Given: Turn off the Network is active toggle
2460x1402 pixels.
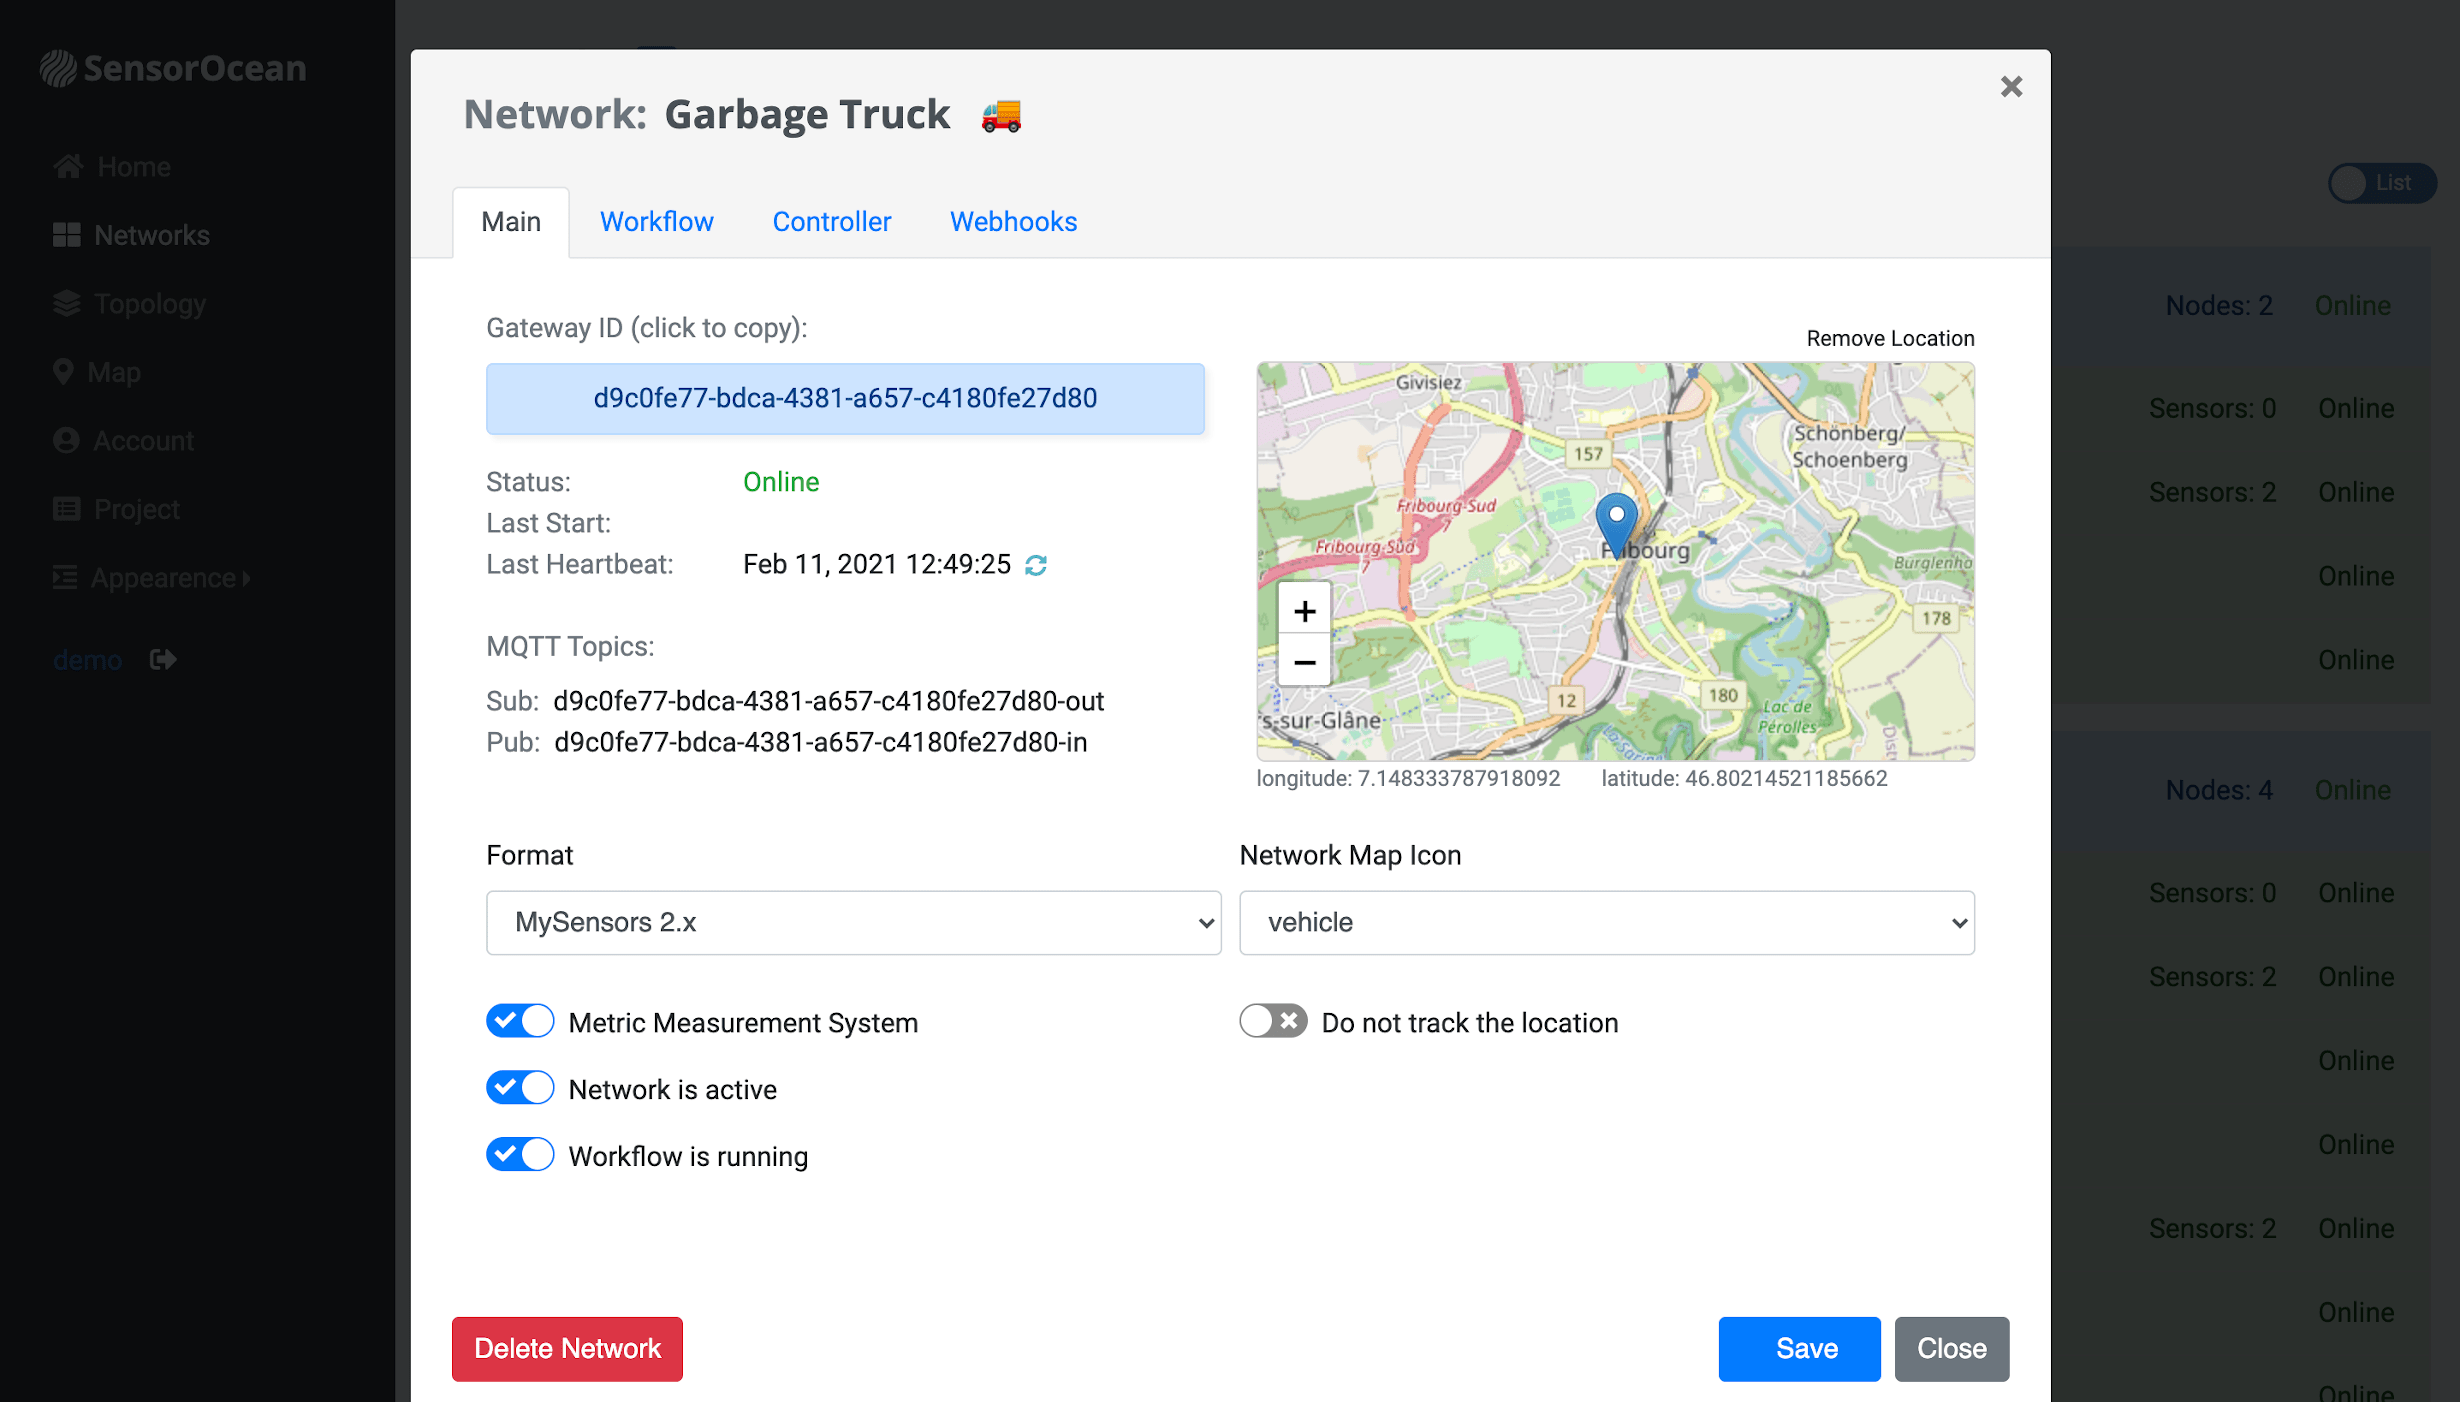Looking at the screenshot, I should [x=519, y=1088].
